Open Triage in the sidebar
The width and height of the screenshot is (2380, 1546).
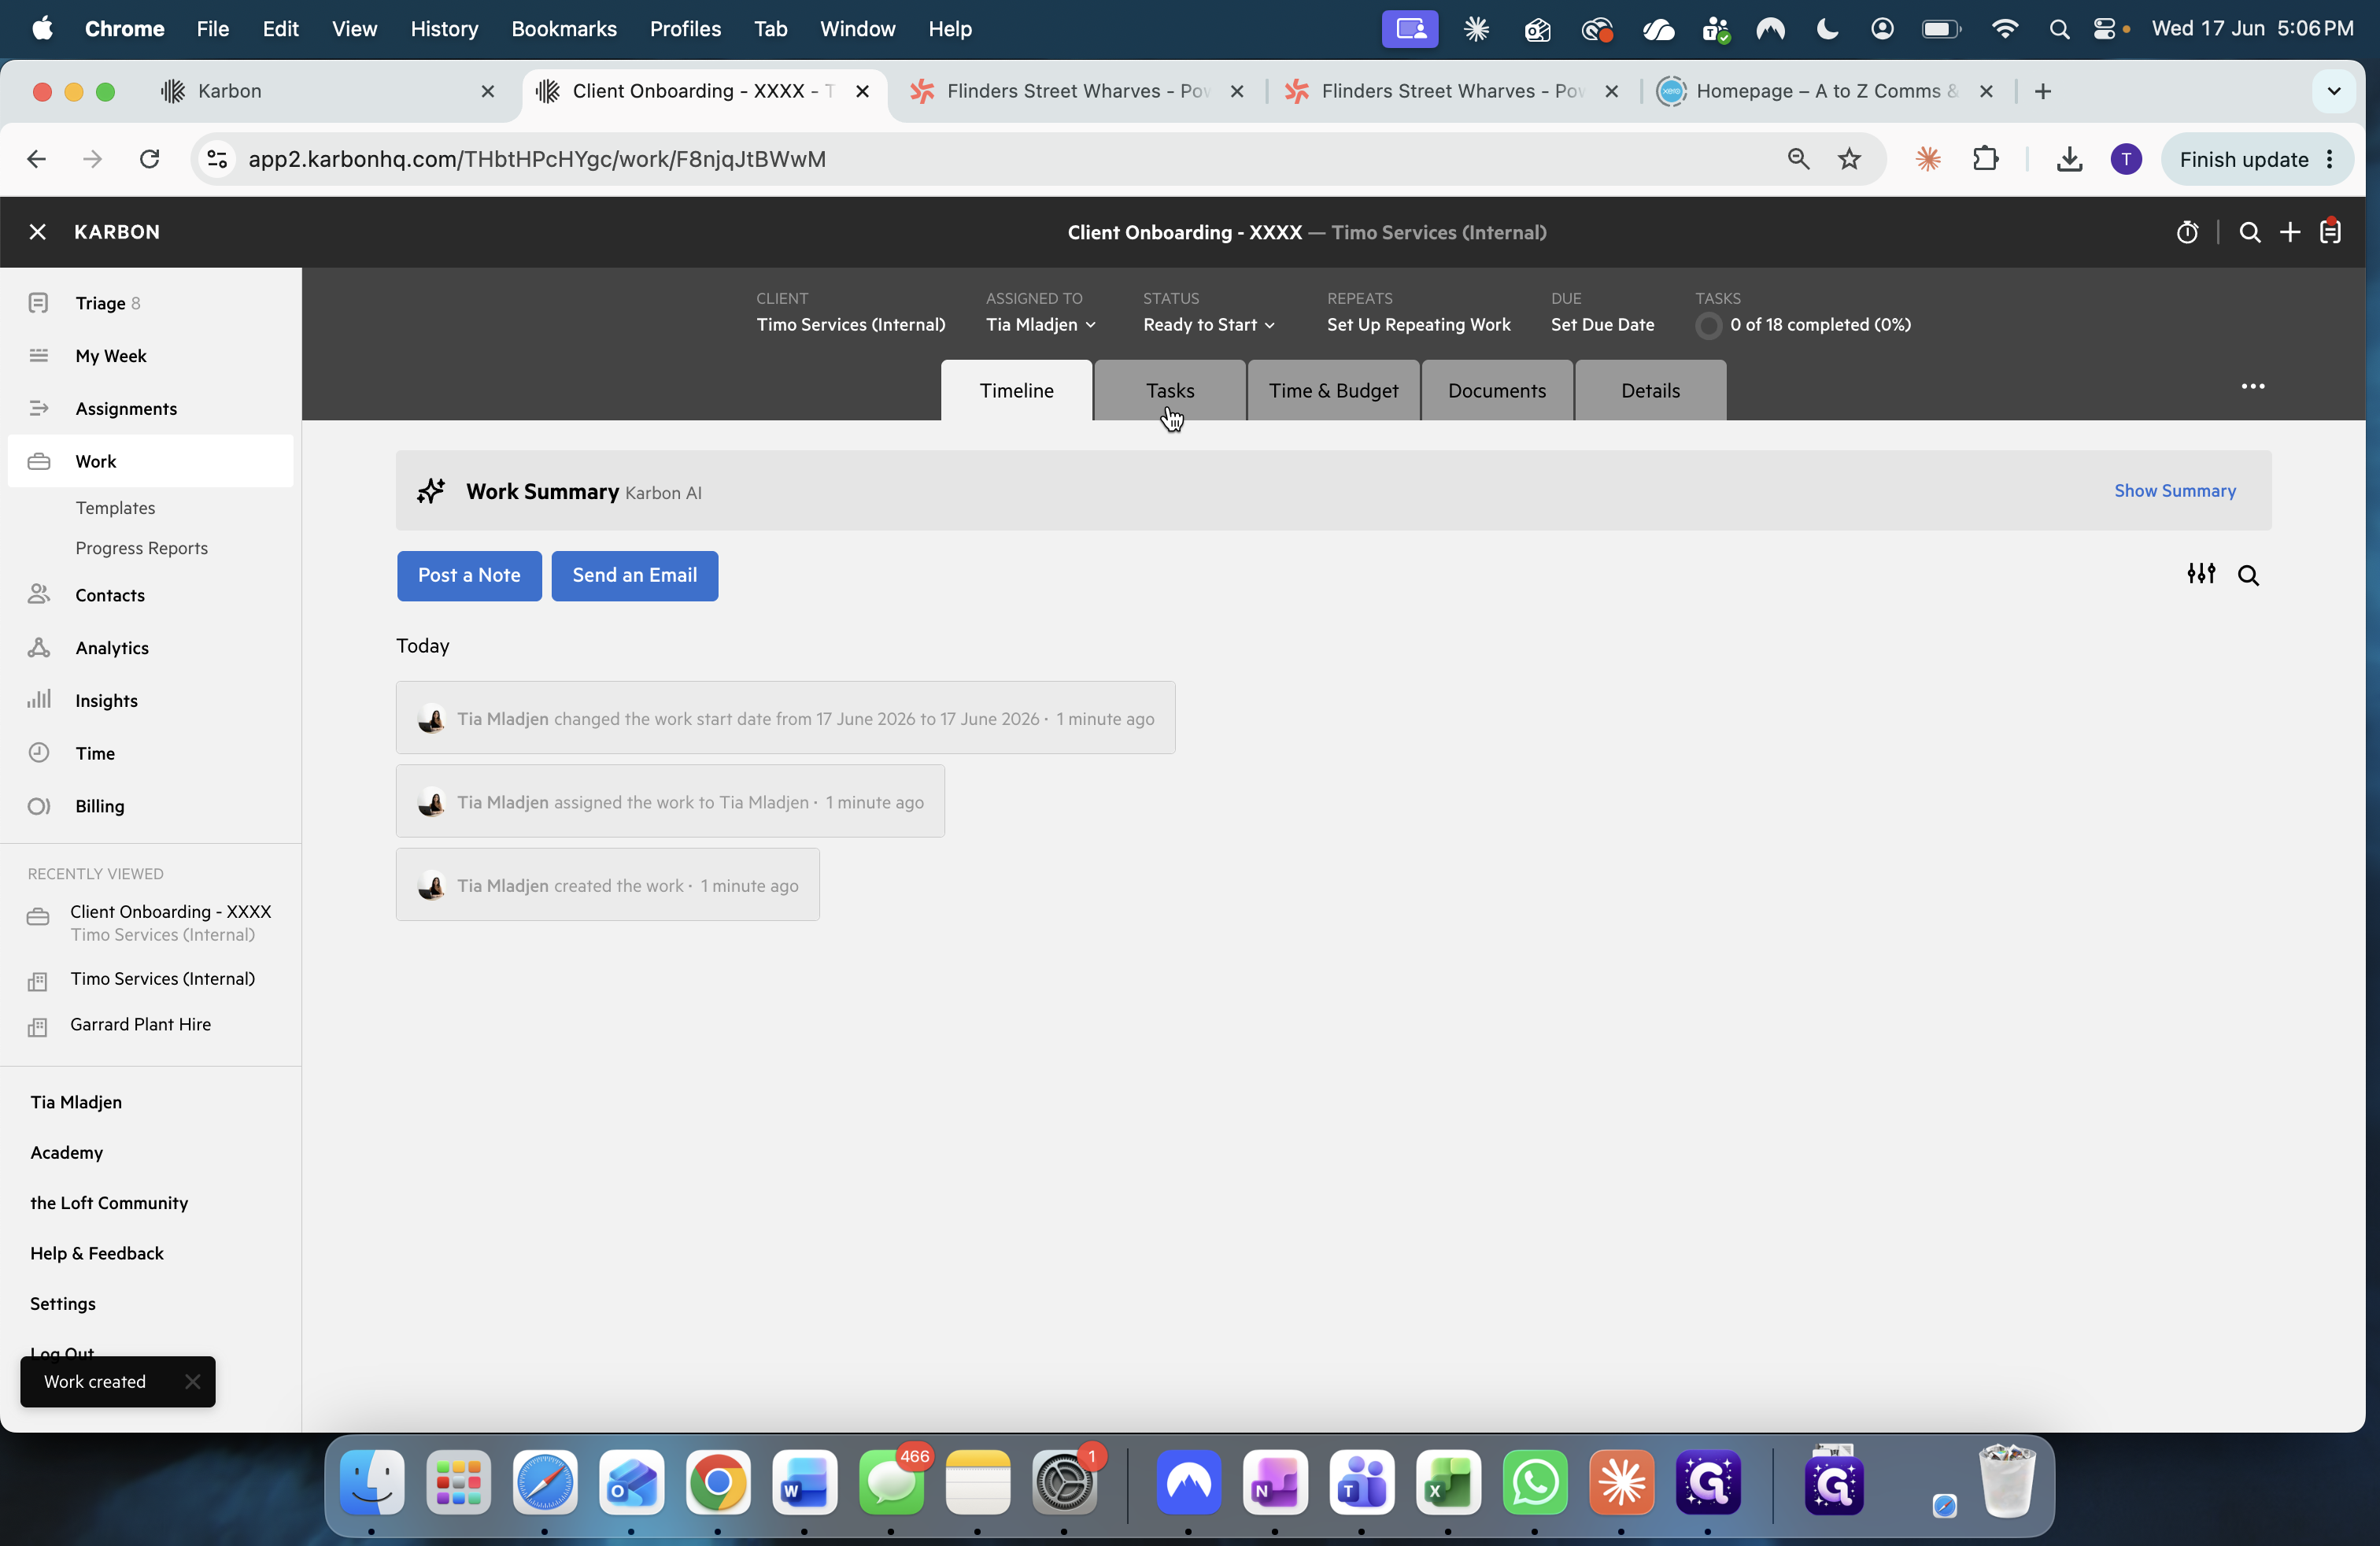(150, 303)
